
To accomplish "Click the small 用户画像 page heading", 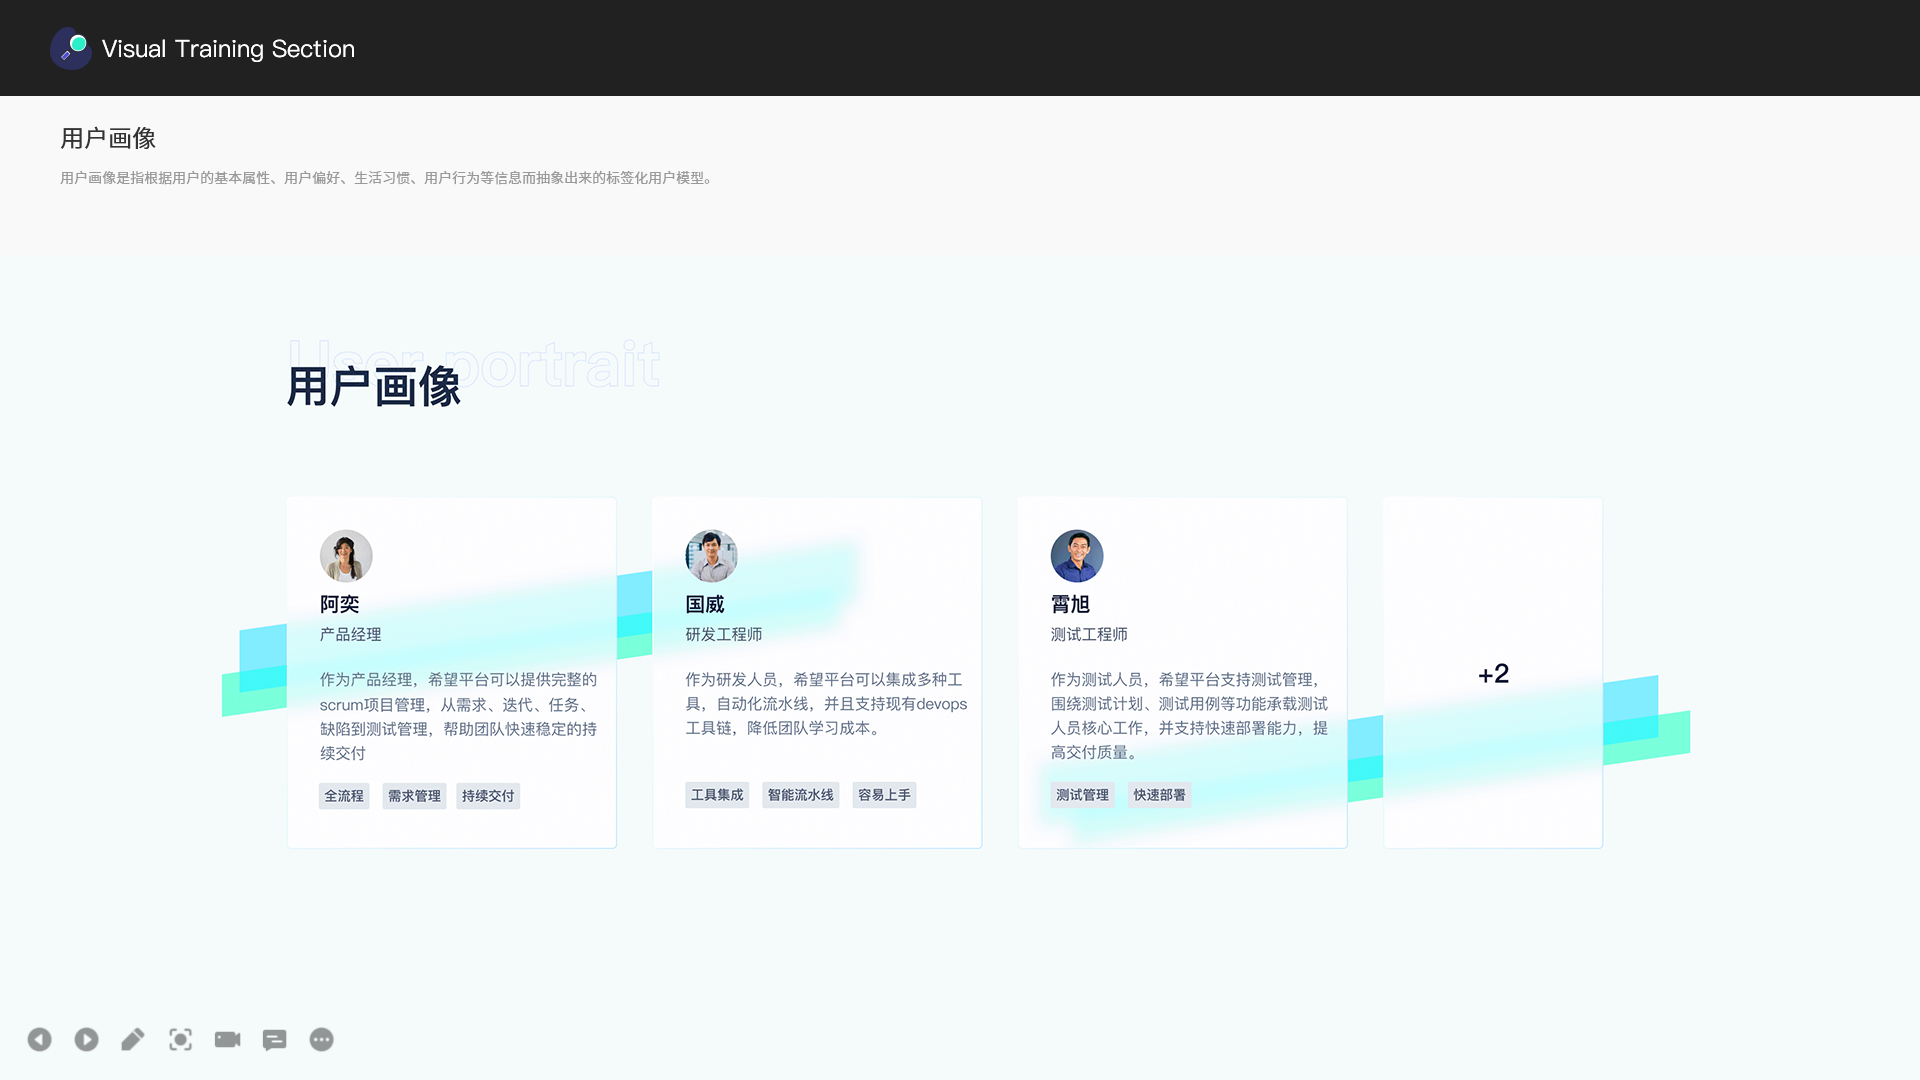I will tap(108, 138).
